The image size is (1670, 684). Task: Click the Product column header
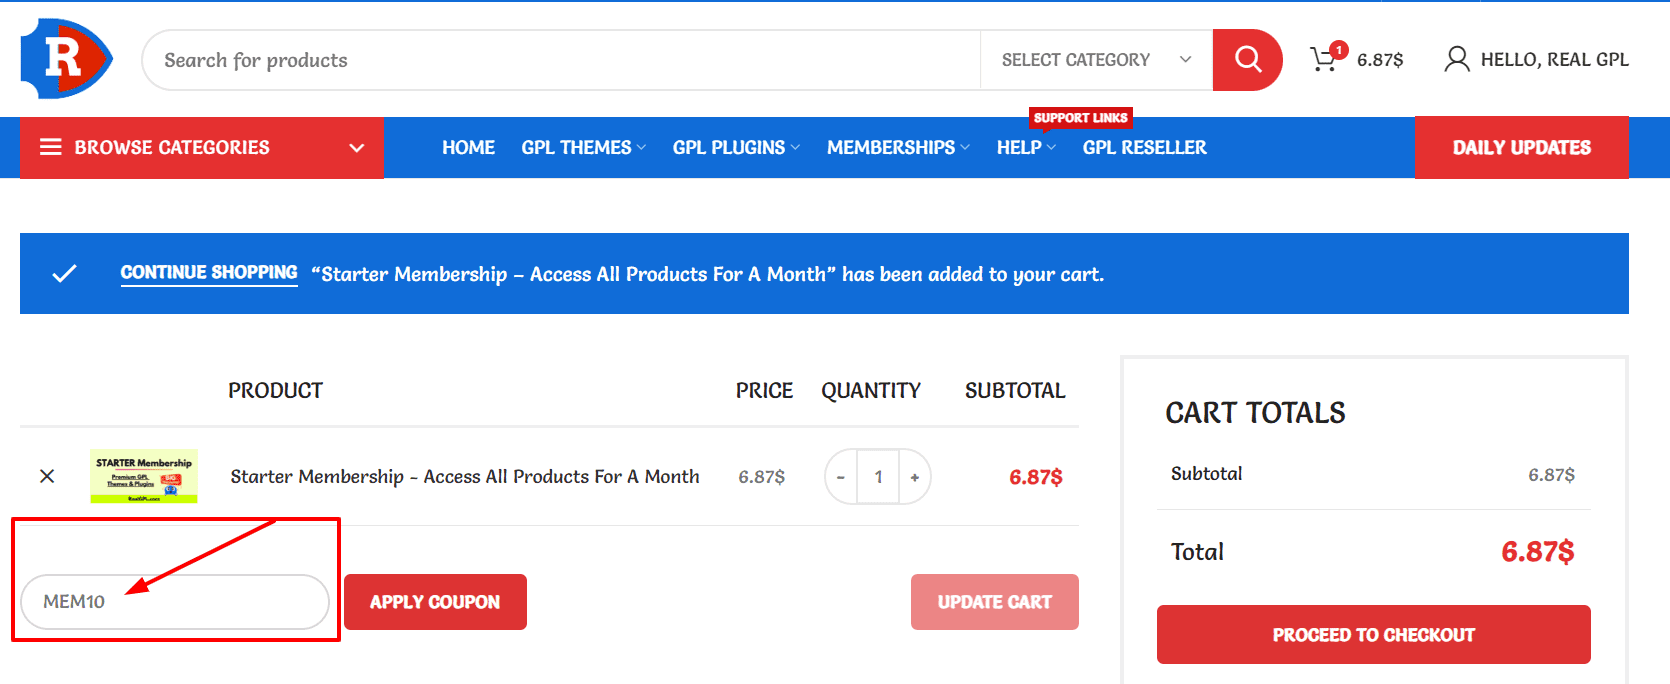click(275, 390)
